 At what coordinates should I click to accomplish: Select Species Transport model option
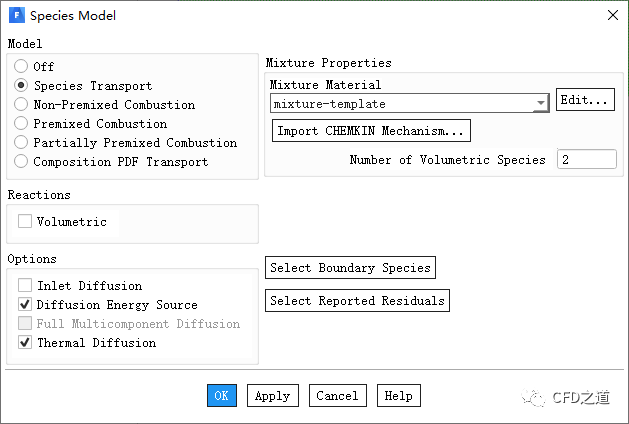(21, 86)
